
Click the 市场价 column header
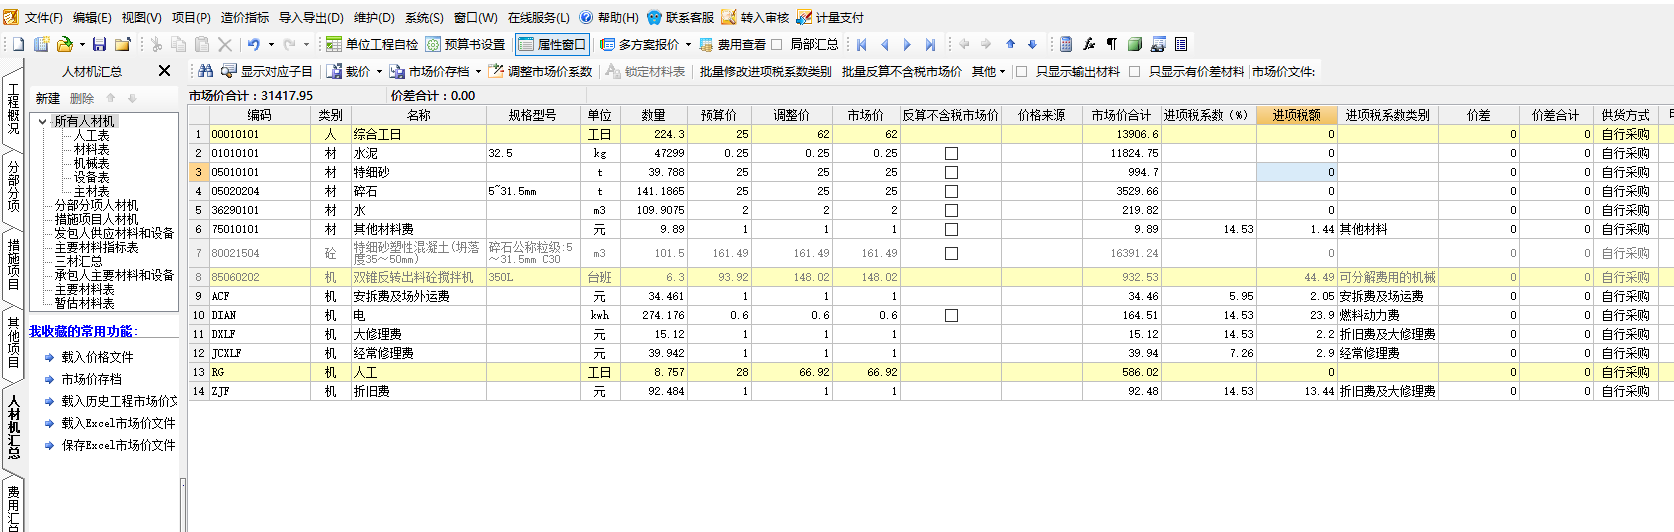point(865,115)
